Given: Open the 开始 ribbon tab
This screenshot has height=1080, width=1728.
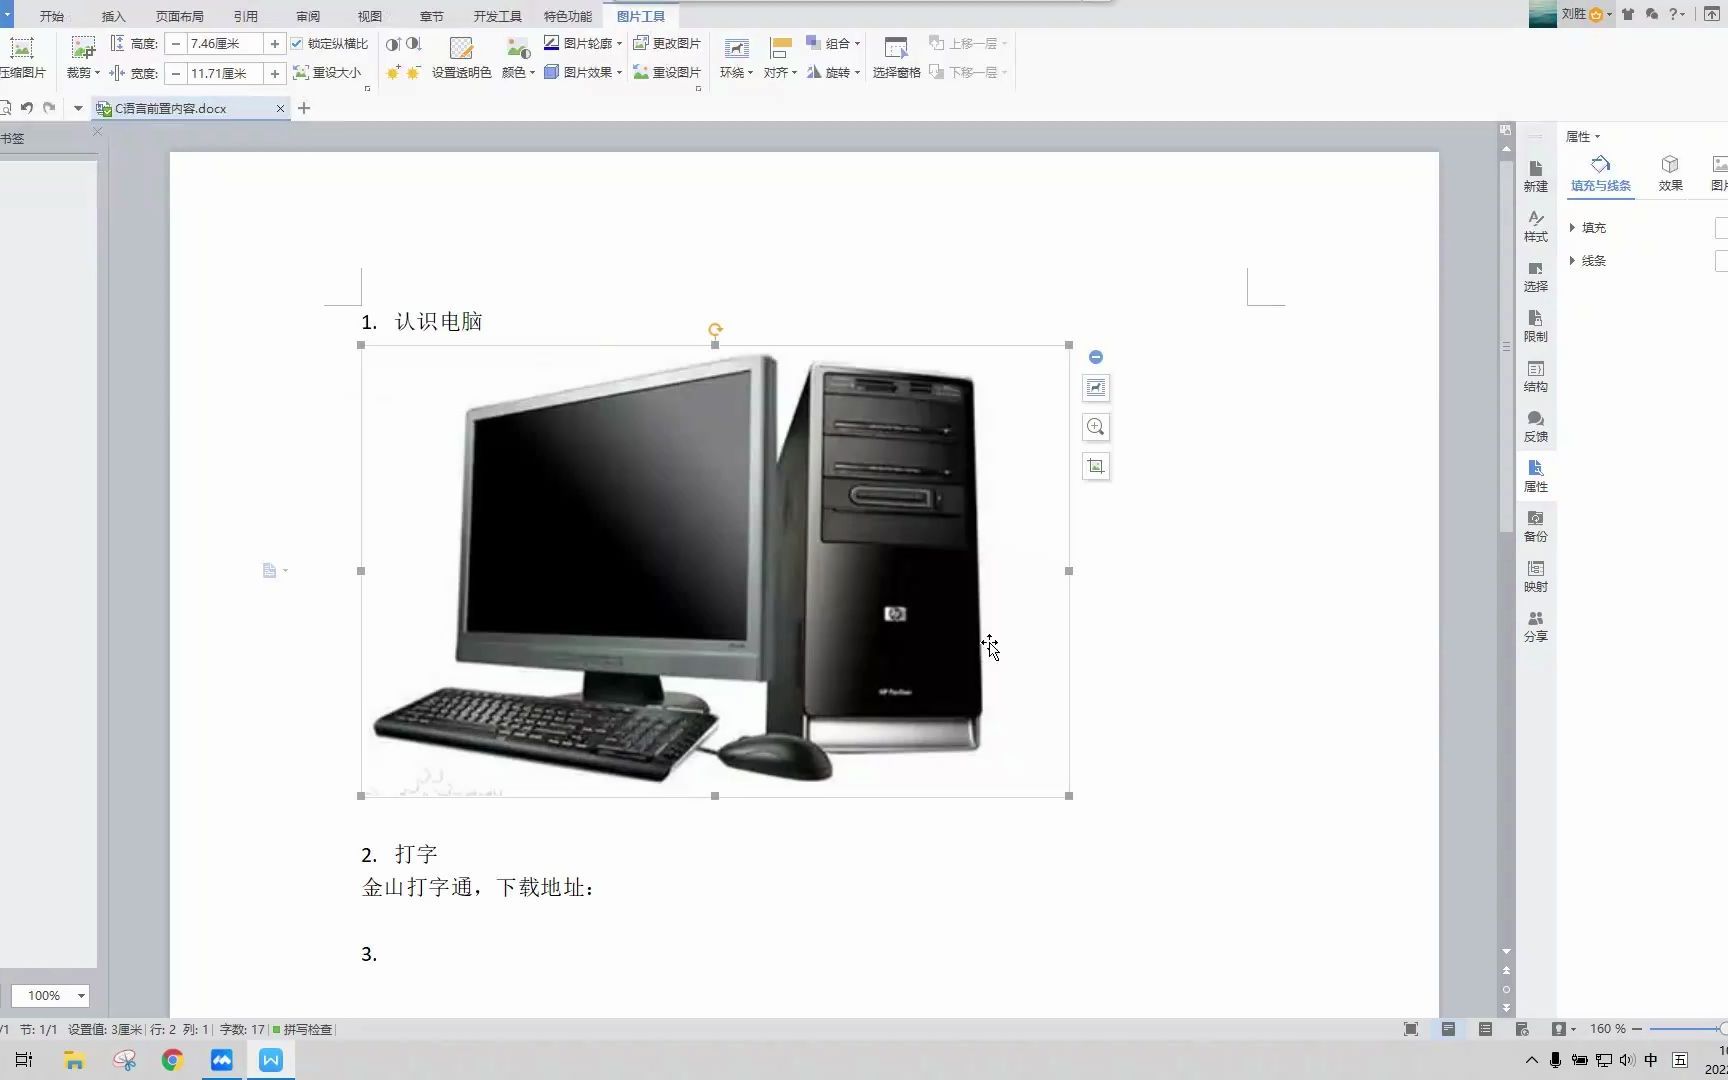Looking at the screenshot, I should click(x=52, y=16).
